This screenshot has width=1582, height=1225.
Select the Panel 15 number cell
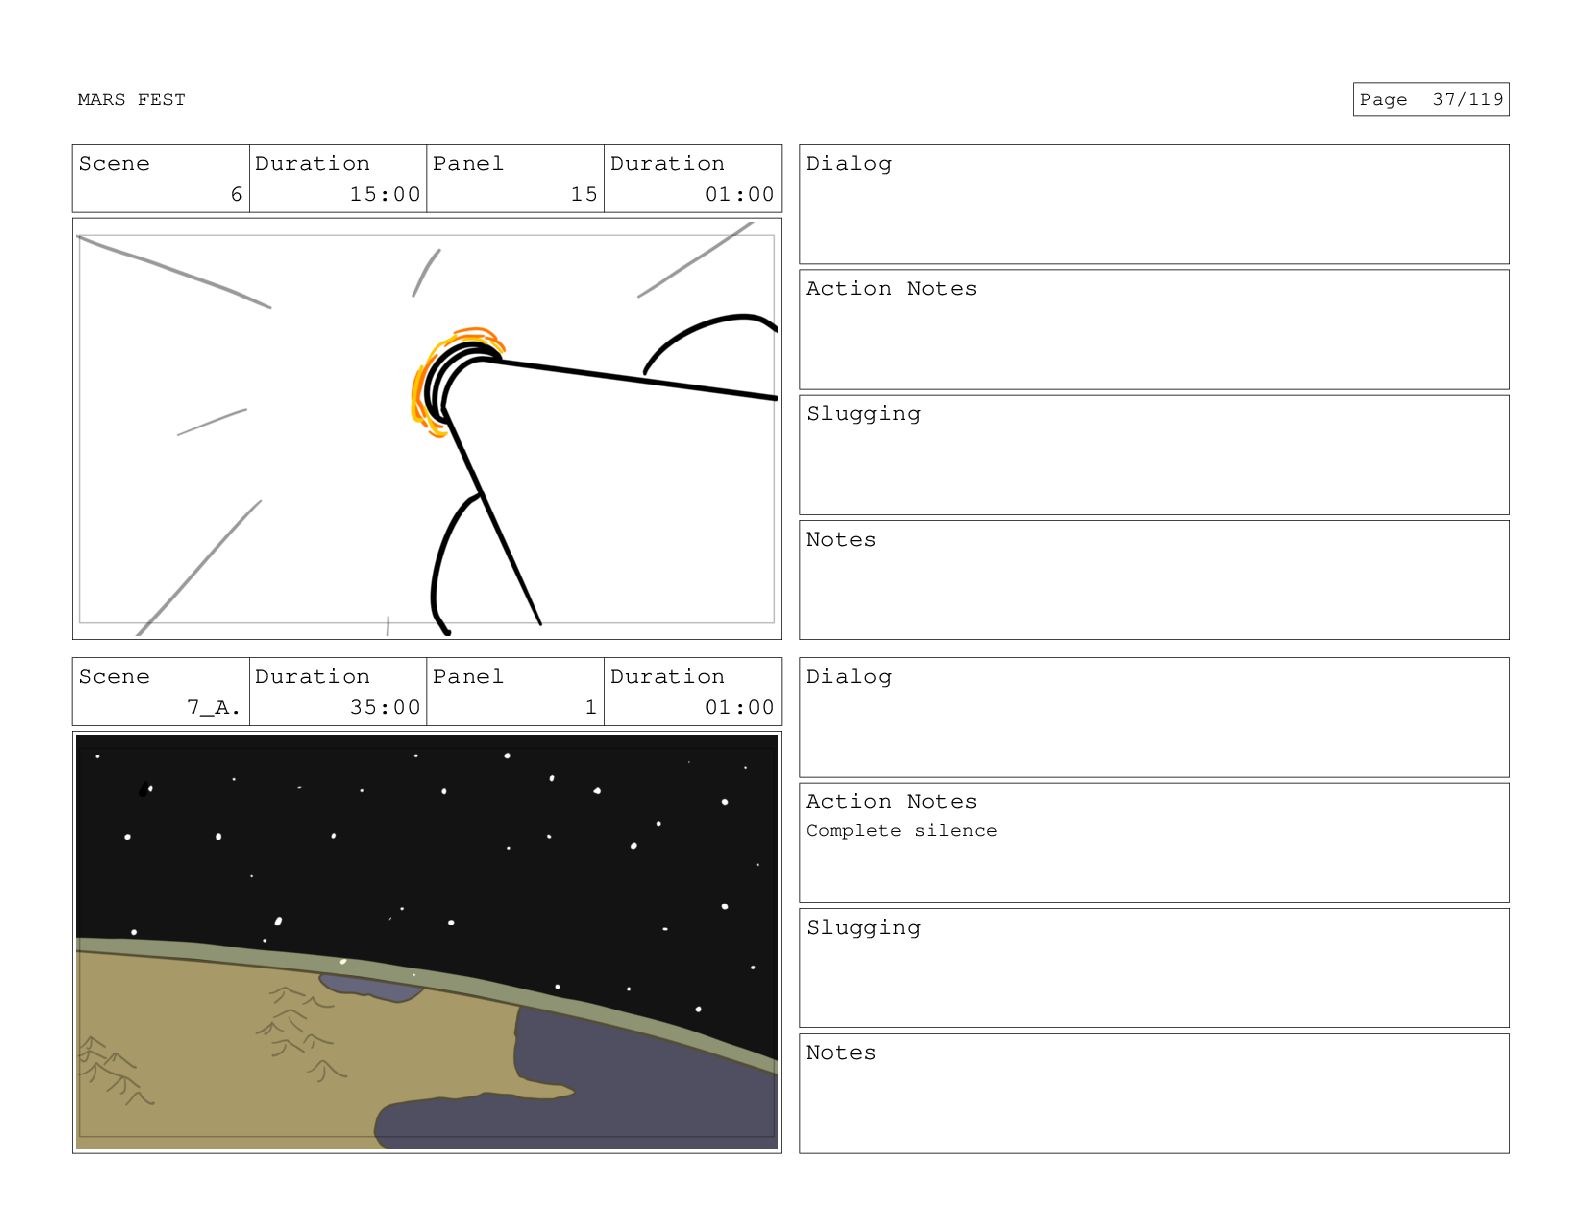pos(516,178)
